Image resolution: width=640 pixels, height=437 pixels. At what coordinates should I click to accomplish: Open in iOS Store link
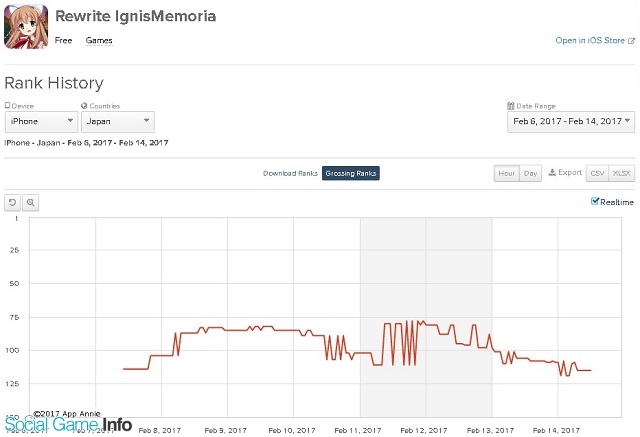point(590,40)
